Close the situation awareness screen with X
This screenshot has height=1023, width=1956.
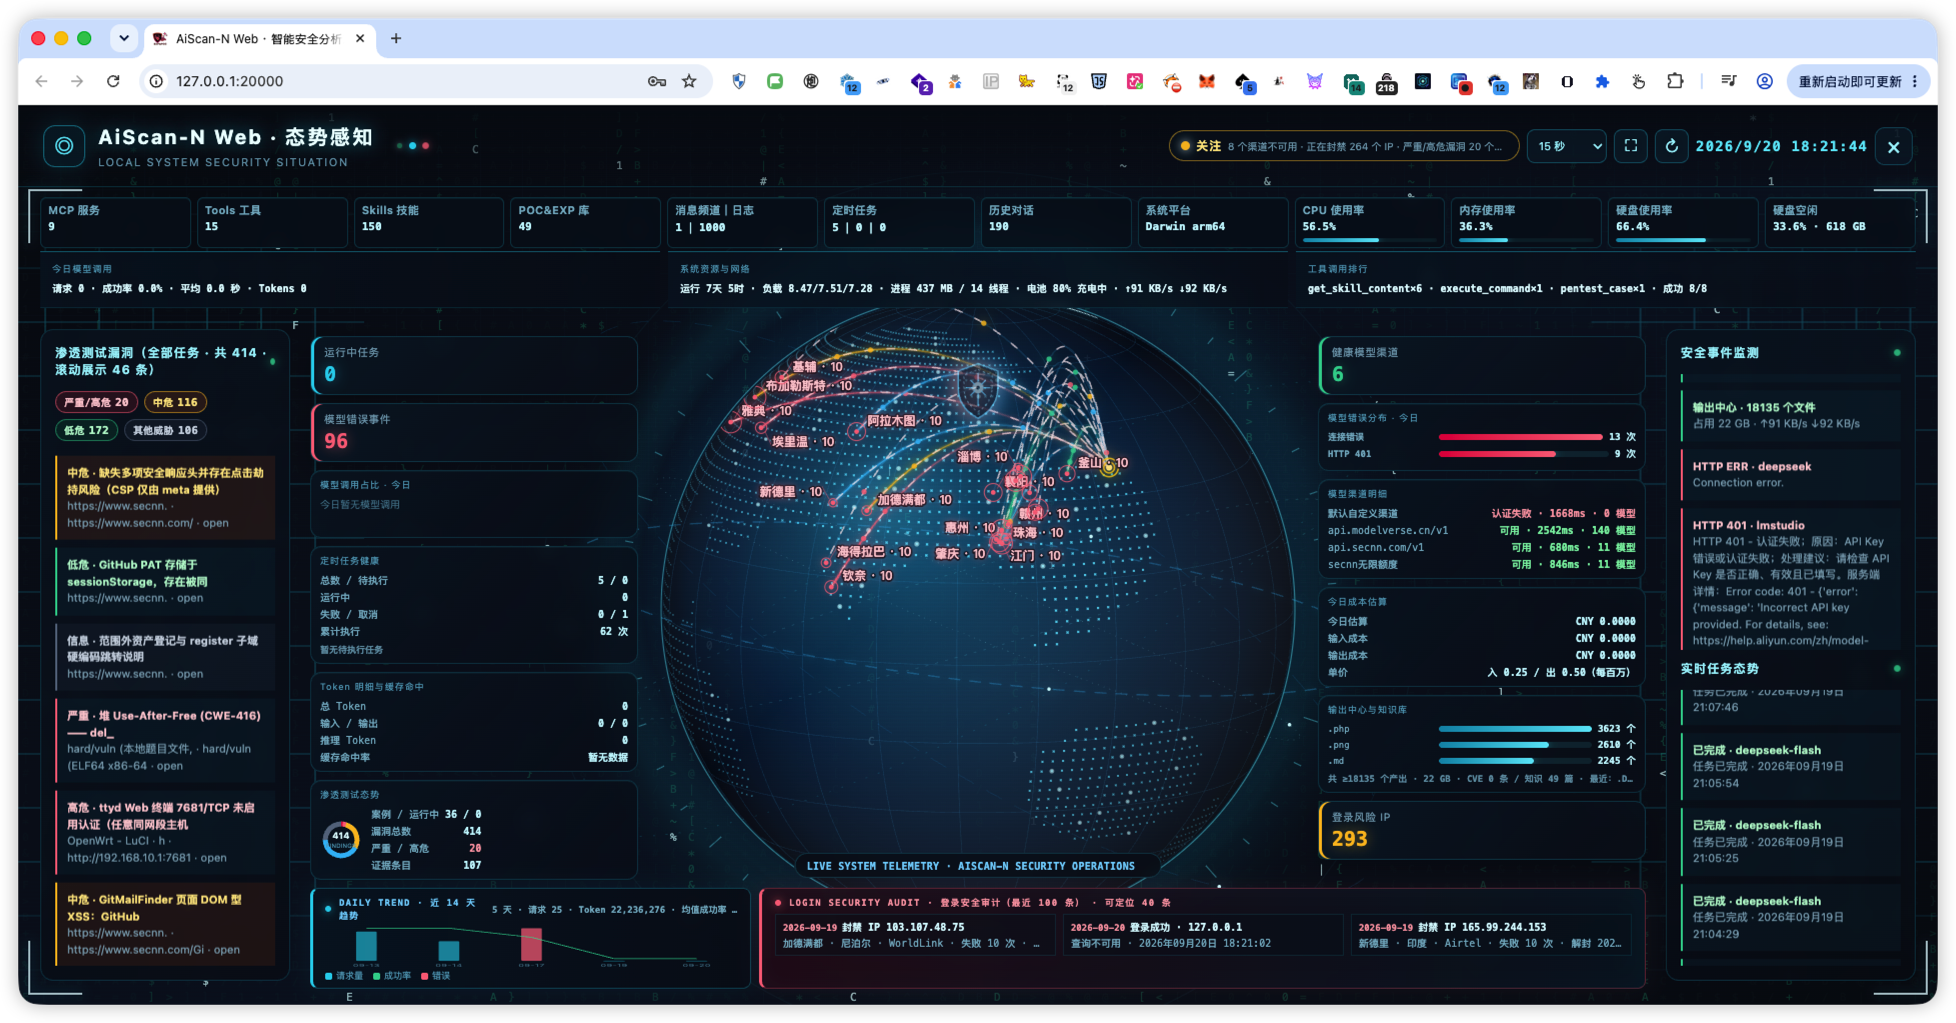click(x=1893, y=147)
